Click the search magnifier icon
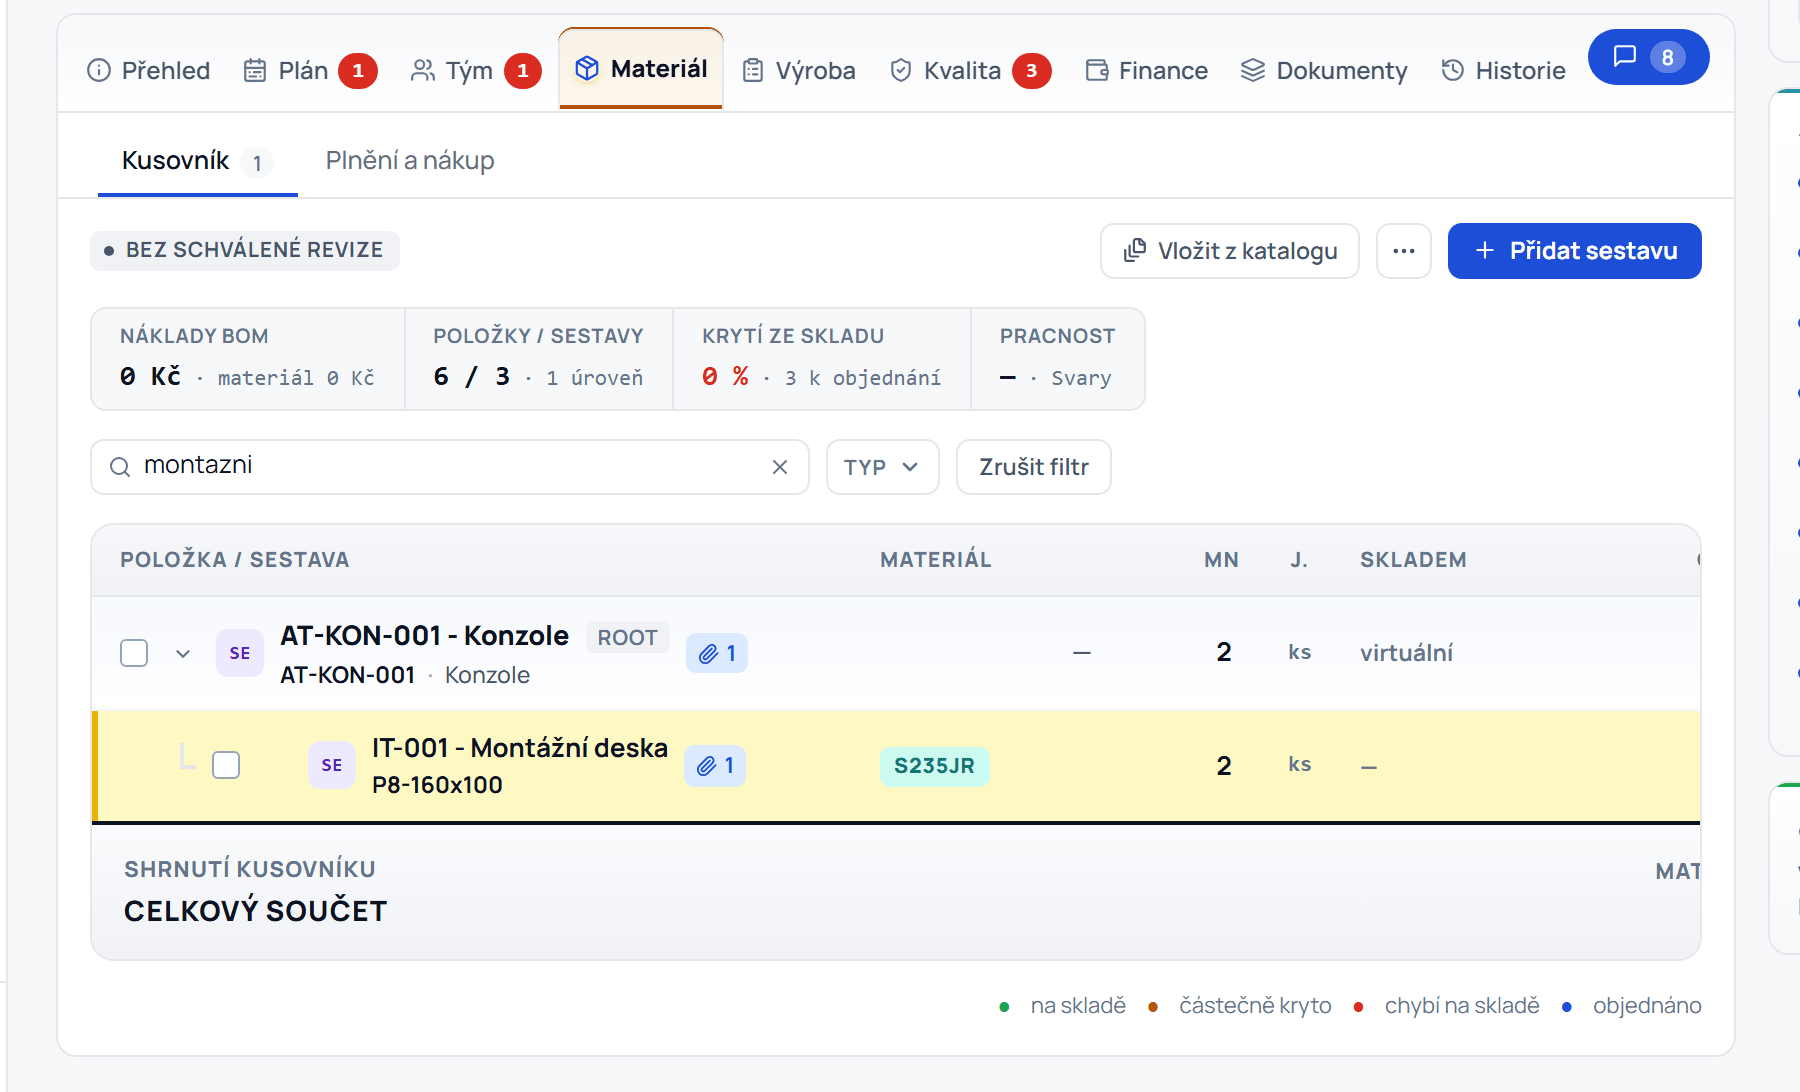 [x=120, y=467]
